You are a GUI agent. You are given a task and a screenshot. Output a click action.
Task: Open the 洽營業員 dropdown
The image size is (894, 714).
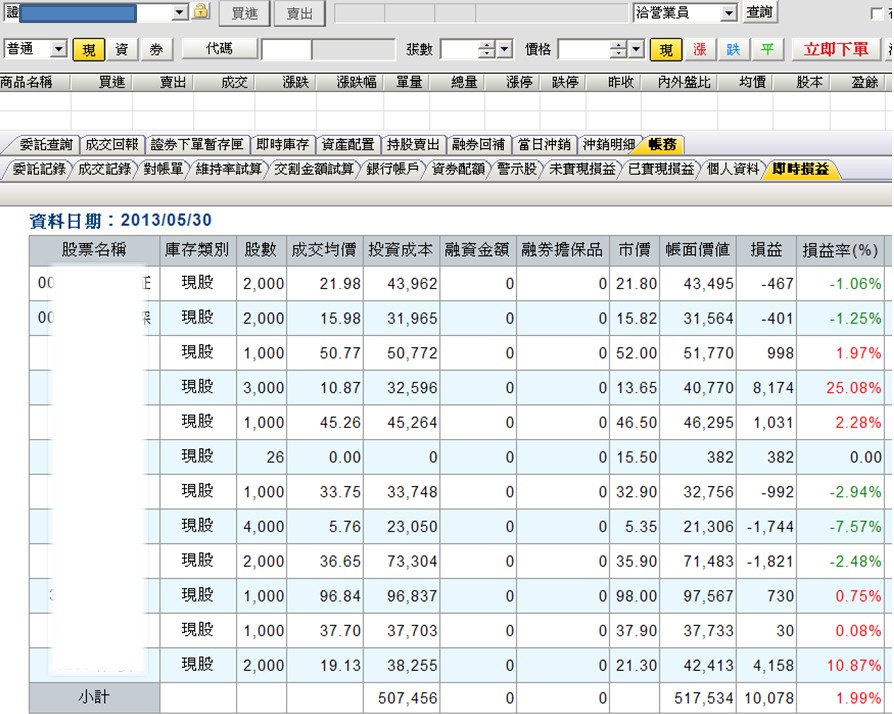(x=728, y=13)
